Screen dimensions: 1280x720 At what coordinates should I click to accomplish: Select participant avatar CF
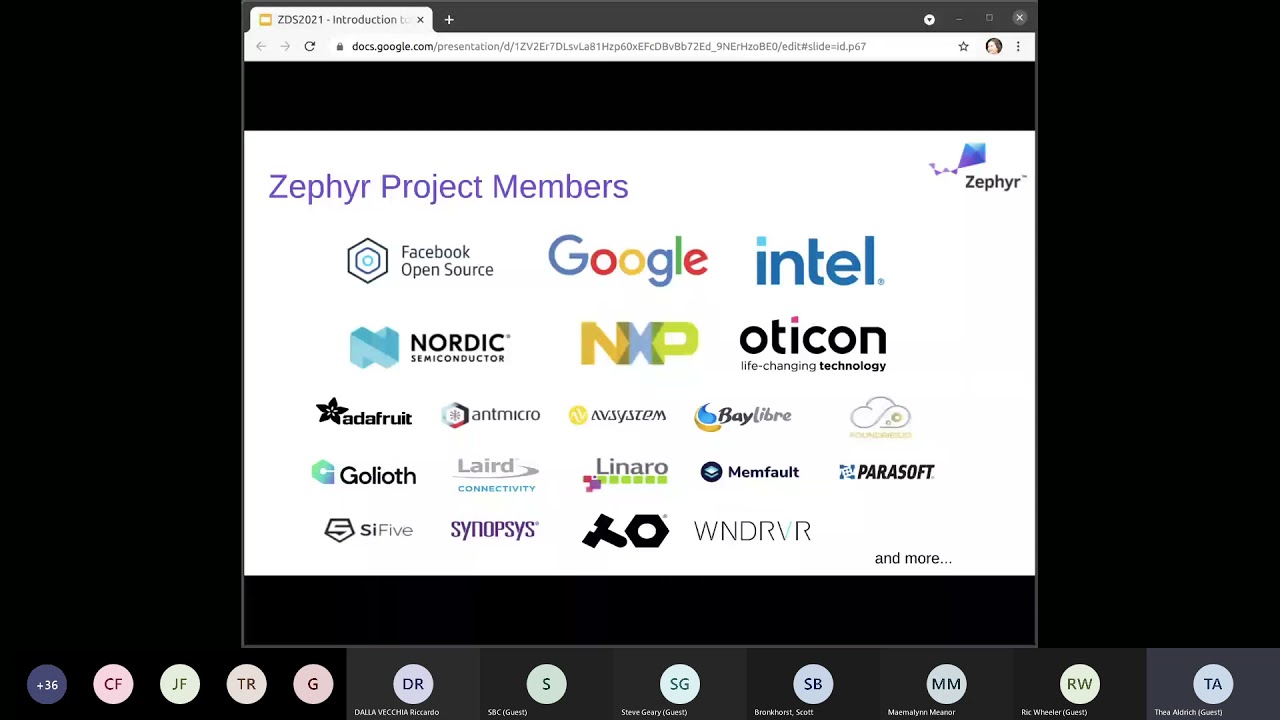click(x=113, y=685)
